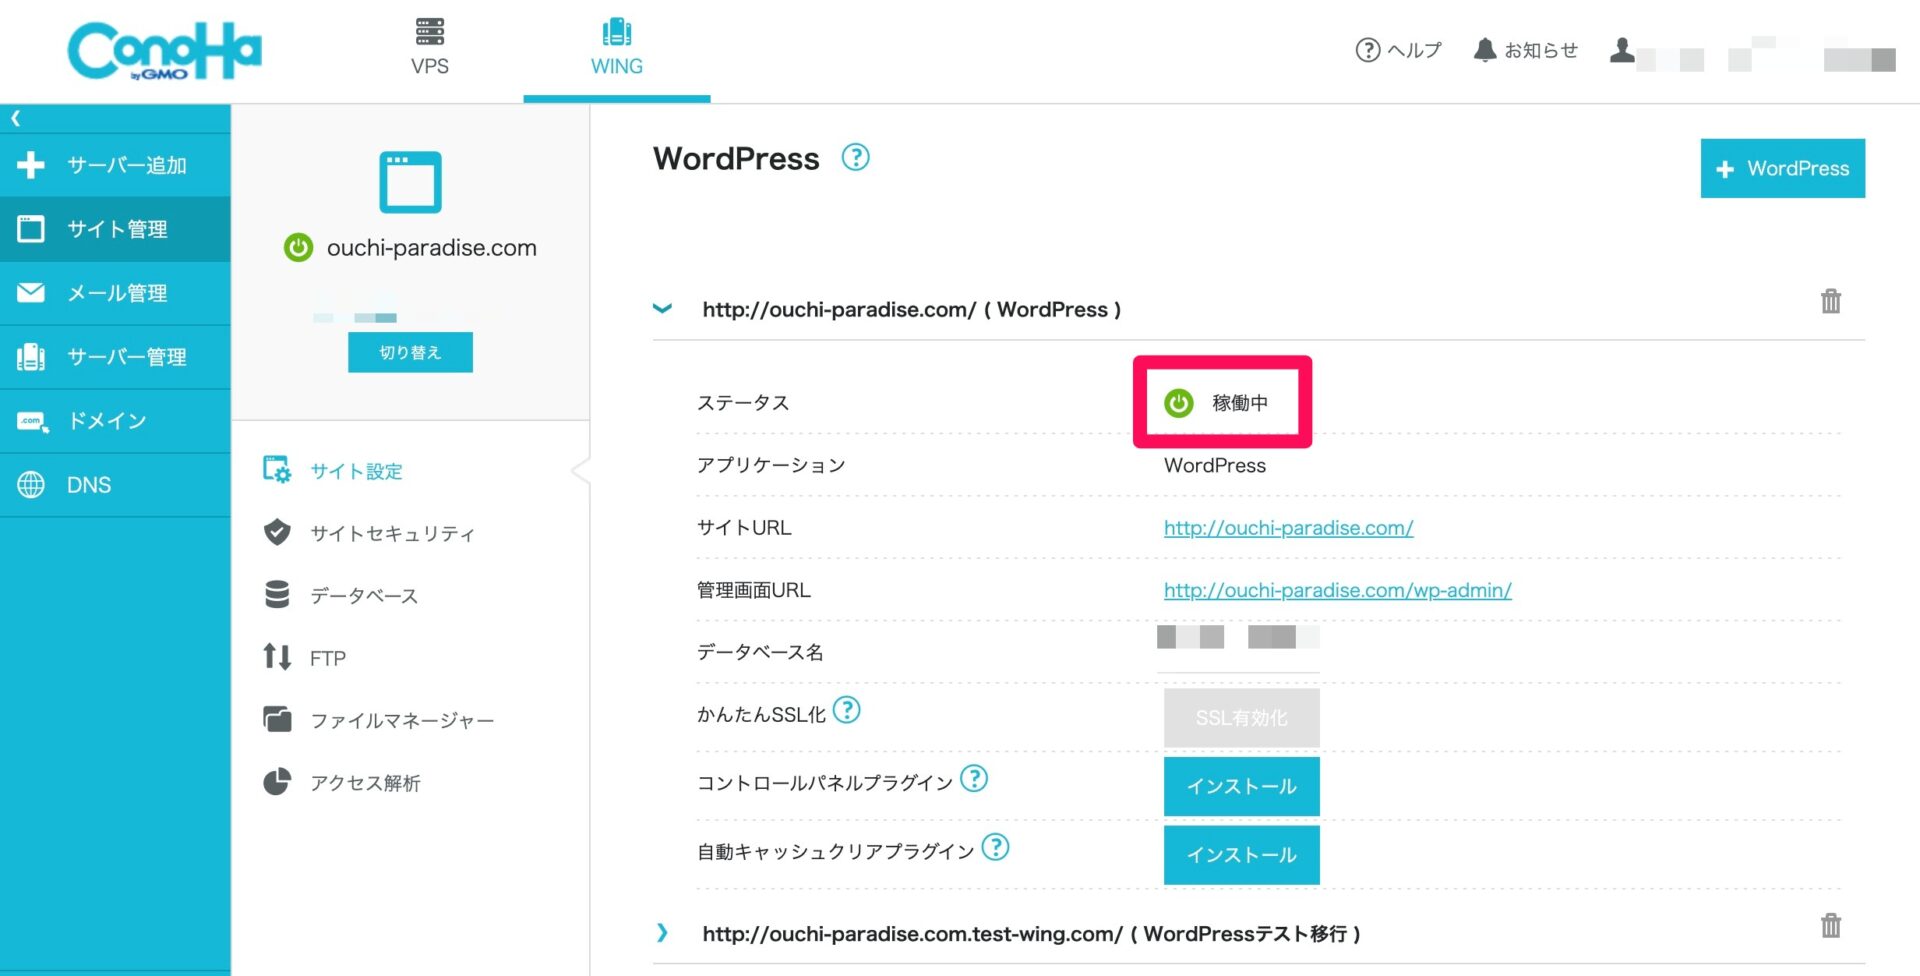Select サイト管理 in the sidebar
This screenshot has height=976, width=1920.
115,229
